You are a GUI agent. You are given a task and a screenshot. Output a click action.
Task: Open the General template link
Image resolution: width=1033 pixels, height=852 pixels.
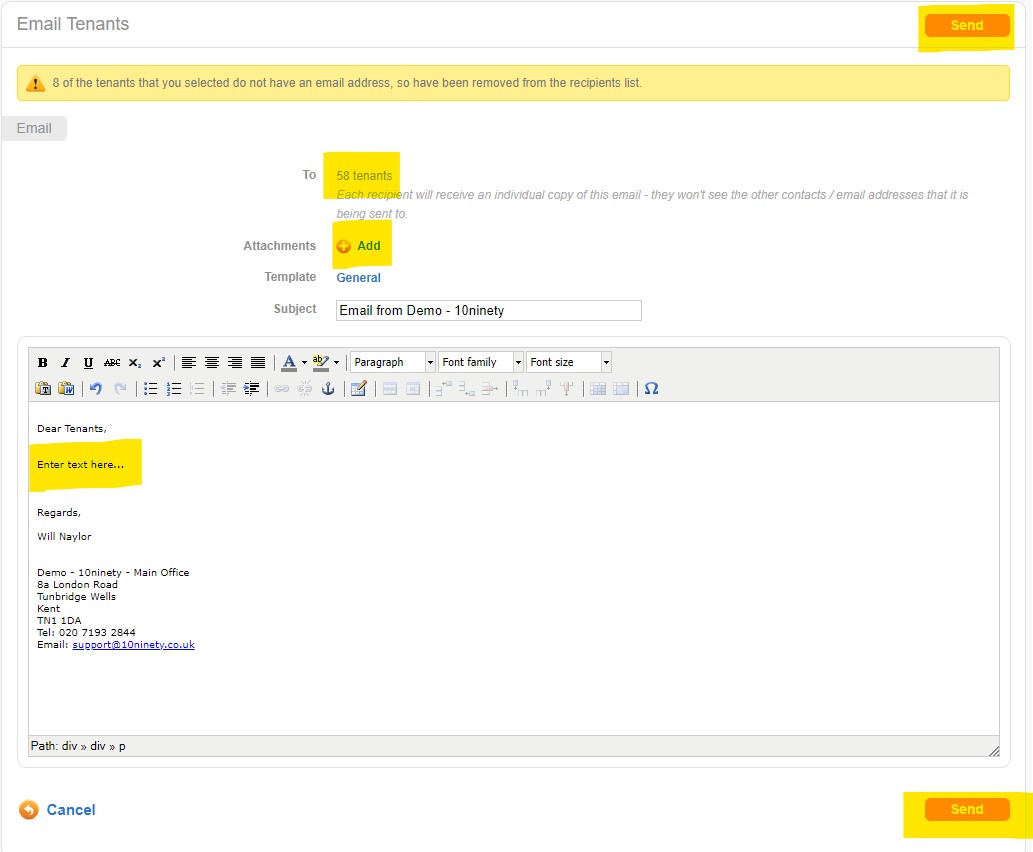(x=358, y=277)
